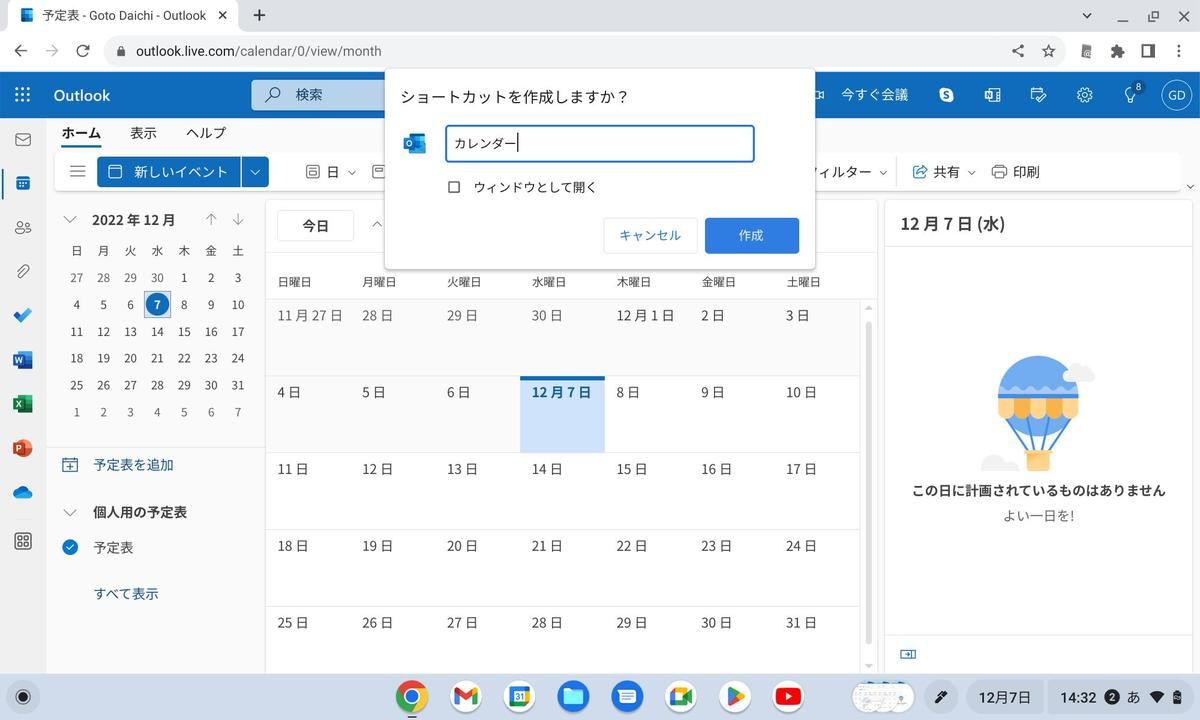Open Calendar from the left sidebar
The width and height of the screenshot is (1200, 720).
(x=22, y=183)
